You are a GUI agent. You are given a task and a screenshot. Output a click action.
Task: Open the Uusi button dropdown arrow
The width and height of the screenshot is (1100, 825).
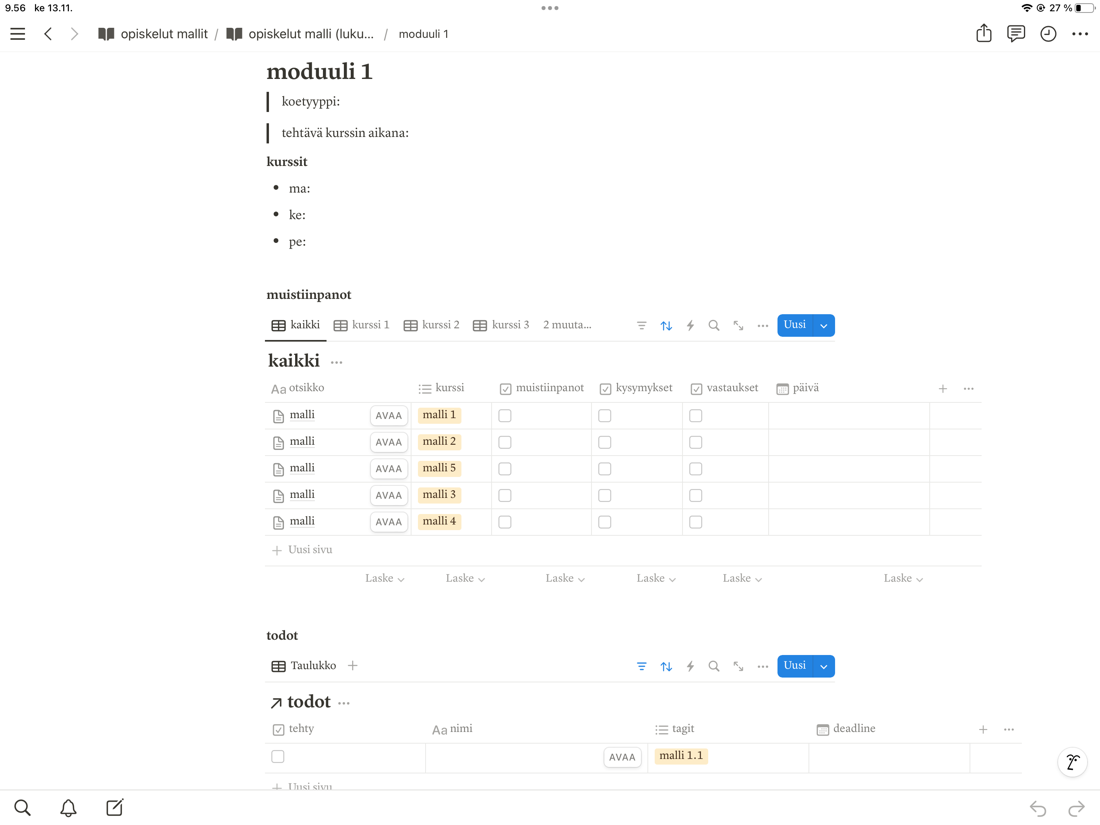click(x=823, y=325)
